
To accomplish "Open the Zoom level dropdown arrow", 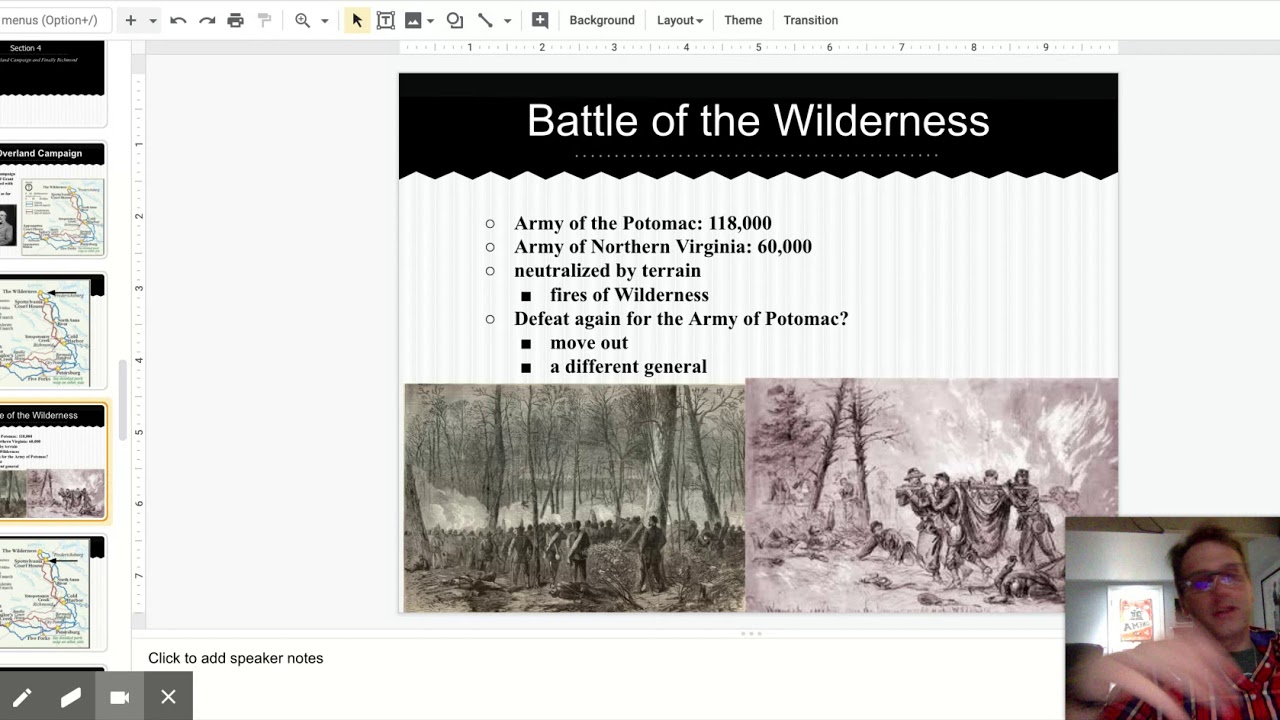I will (324, 20).
